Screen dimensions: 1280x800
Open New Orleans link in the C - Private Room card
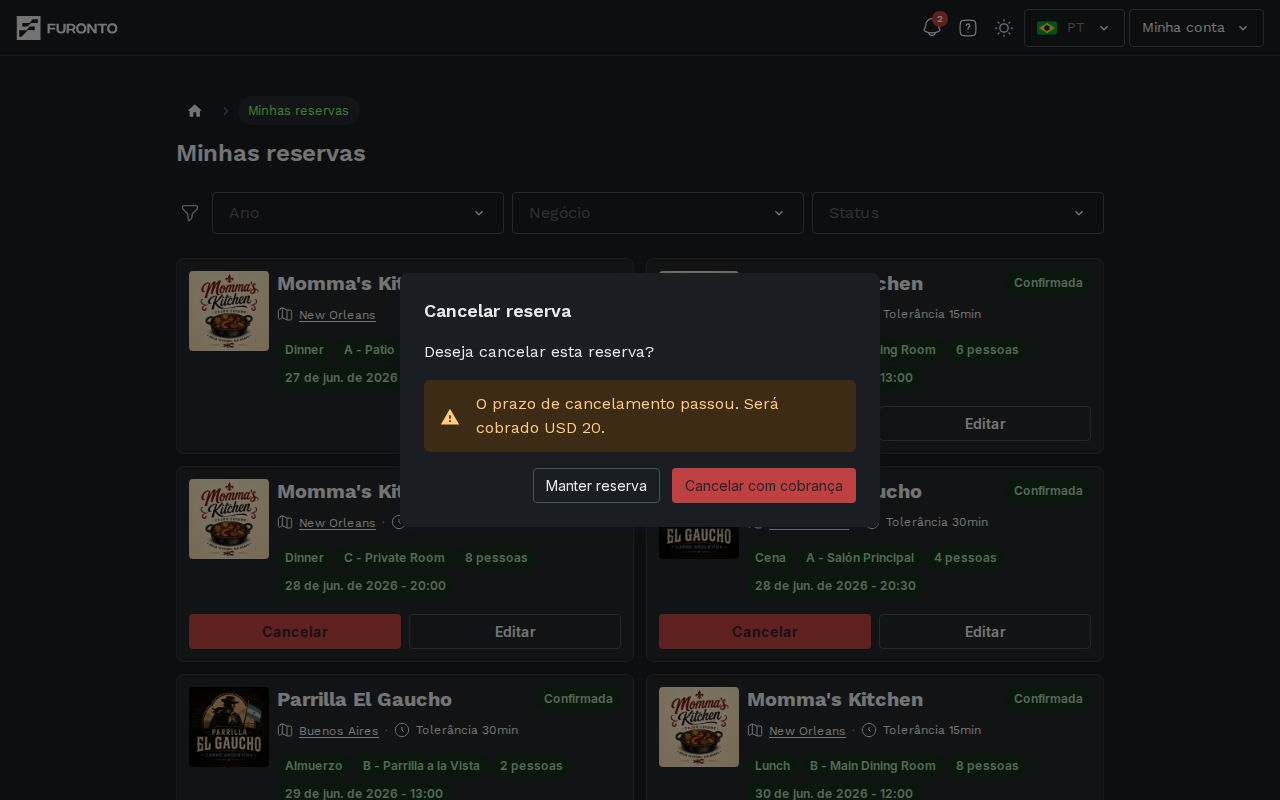pos(337,523)
